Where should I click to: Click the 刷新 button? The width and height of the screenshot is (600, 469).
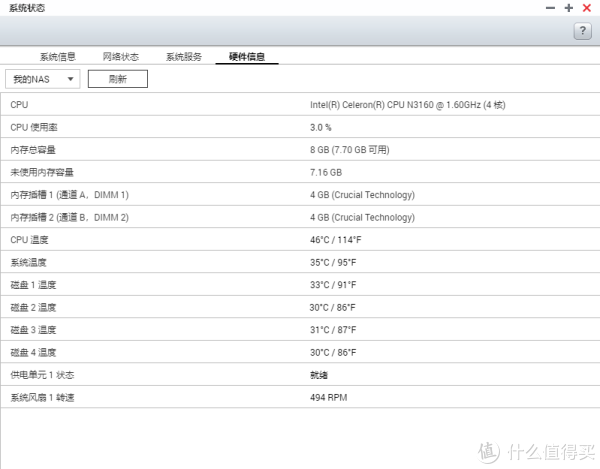coord(117,79)
